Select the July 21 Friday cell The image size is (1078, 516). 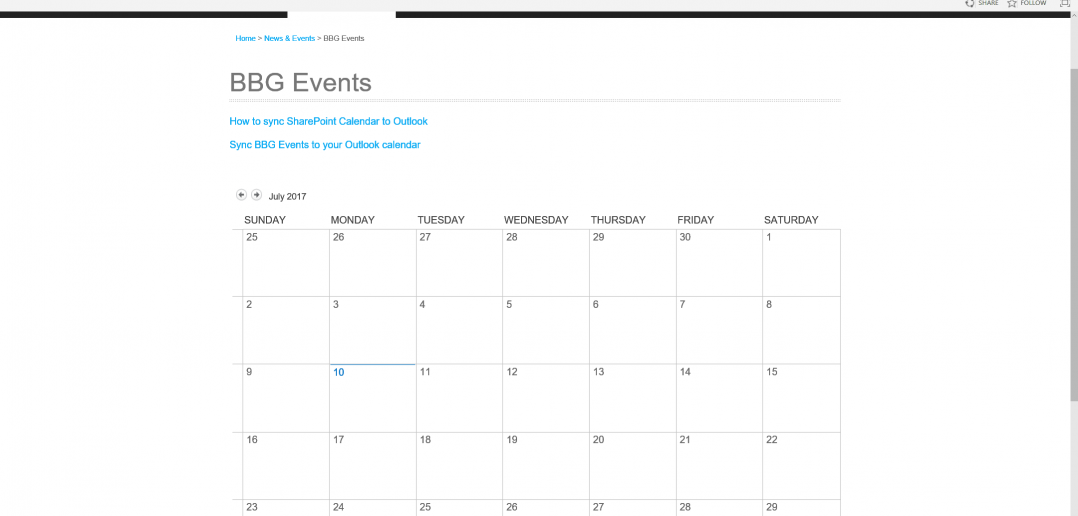pos(719,466)
